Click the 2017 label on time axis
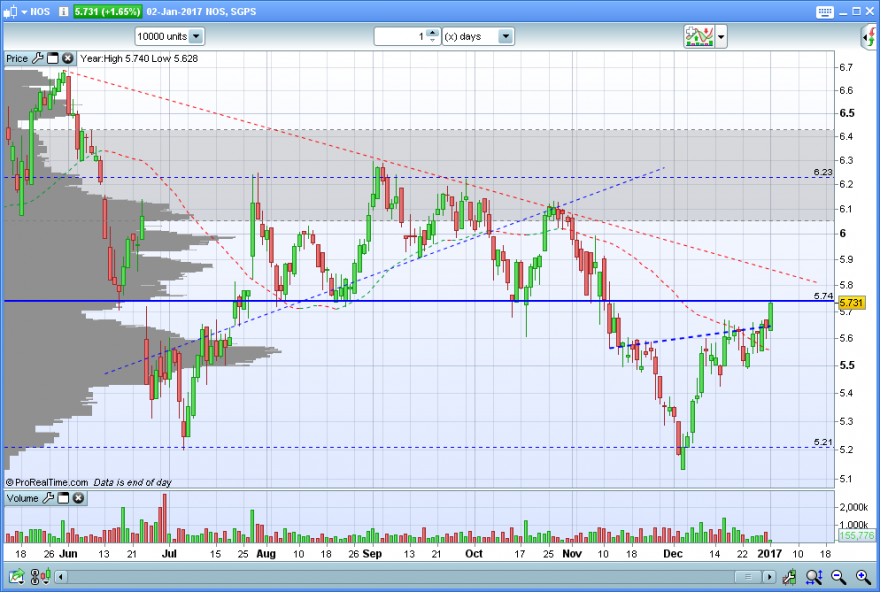The image size is (880, 592). (x=769, y=554)
